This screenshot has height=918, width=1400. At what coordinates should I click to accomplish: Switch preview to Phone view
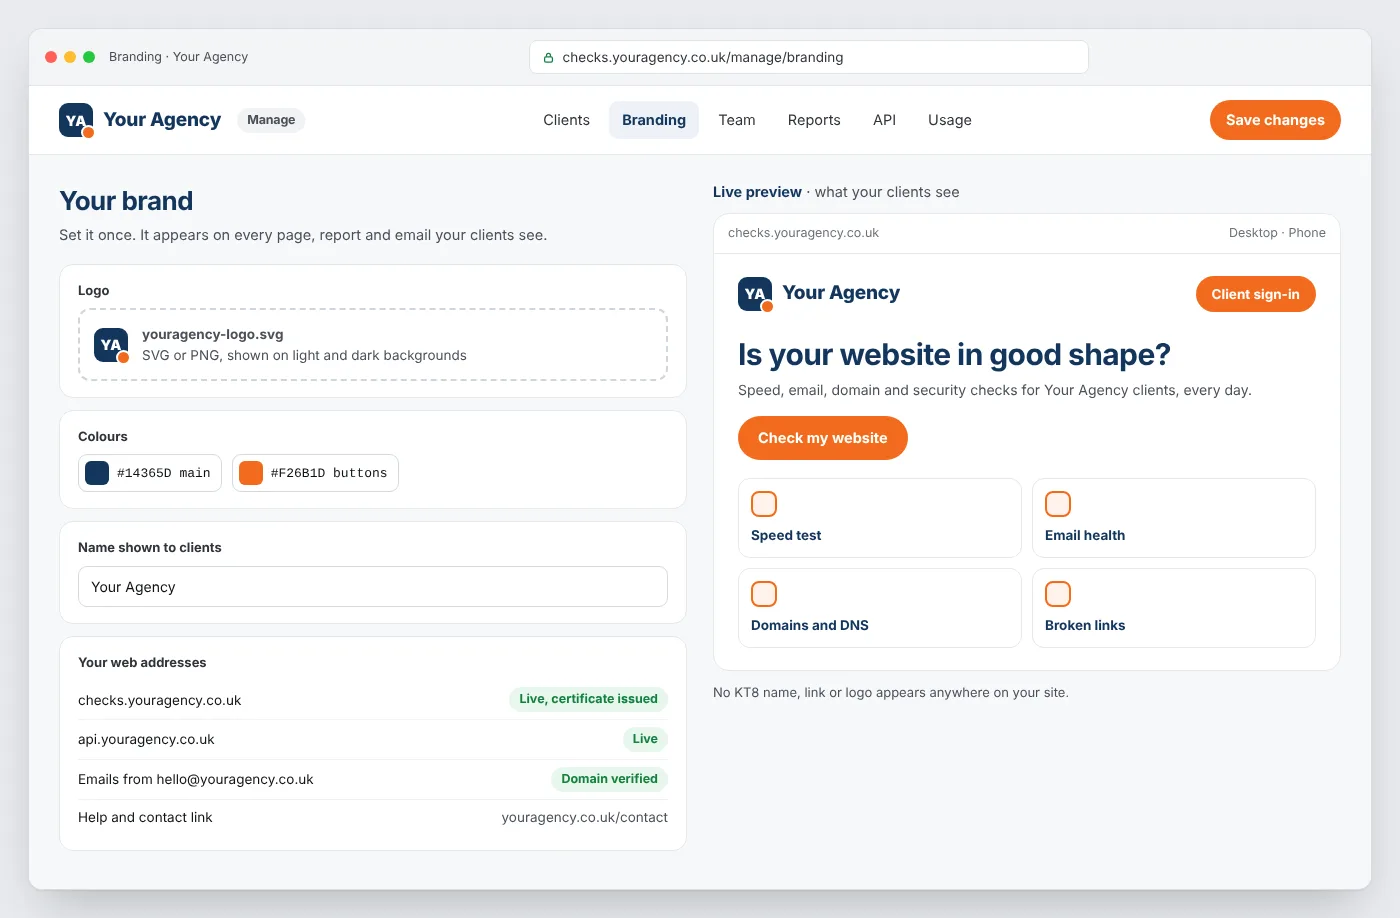1307,233
